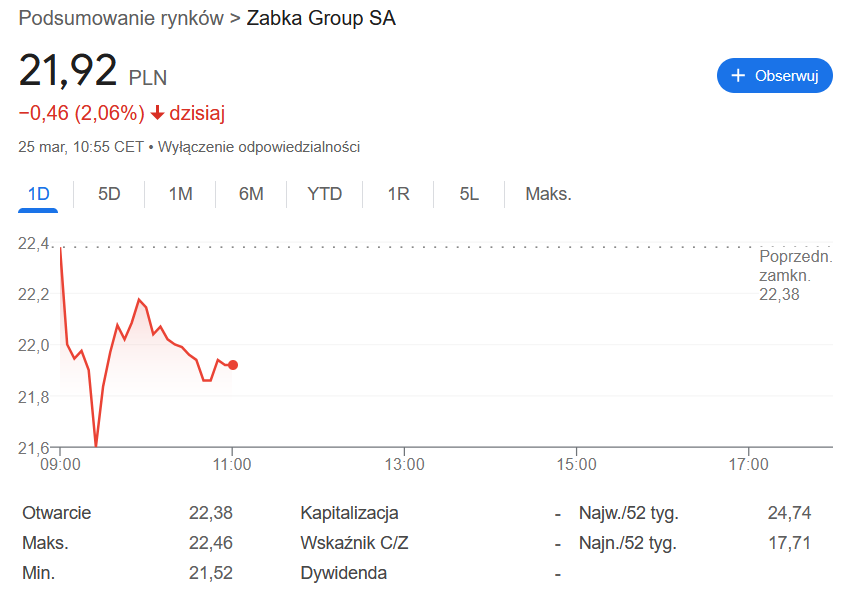This screenshot has width=854, height=596.
Task: Follow the stock with the Obserwuj button
Action: (x=774, y=75)
